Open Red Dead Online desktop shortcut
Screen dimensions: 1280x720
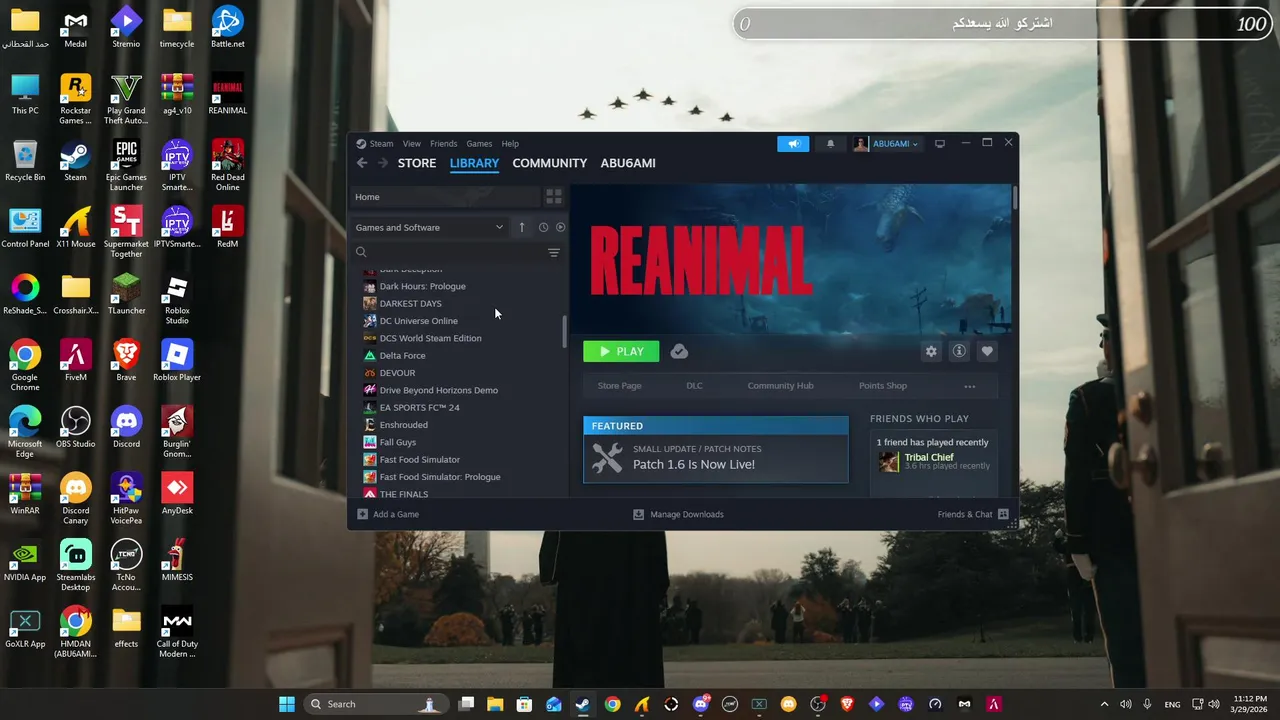(x=227, y=166)
